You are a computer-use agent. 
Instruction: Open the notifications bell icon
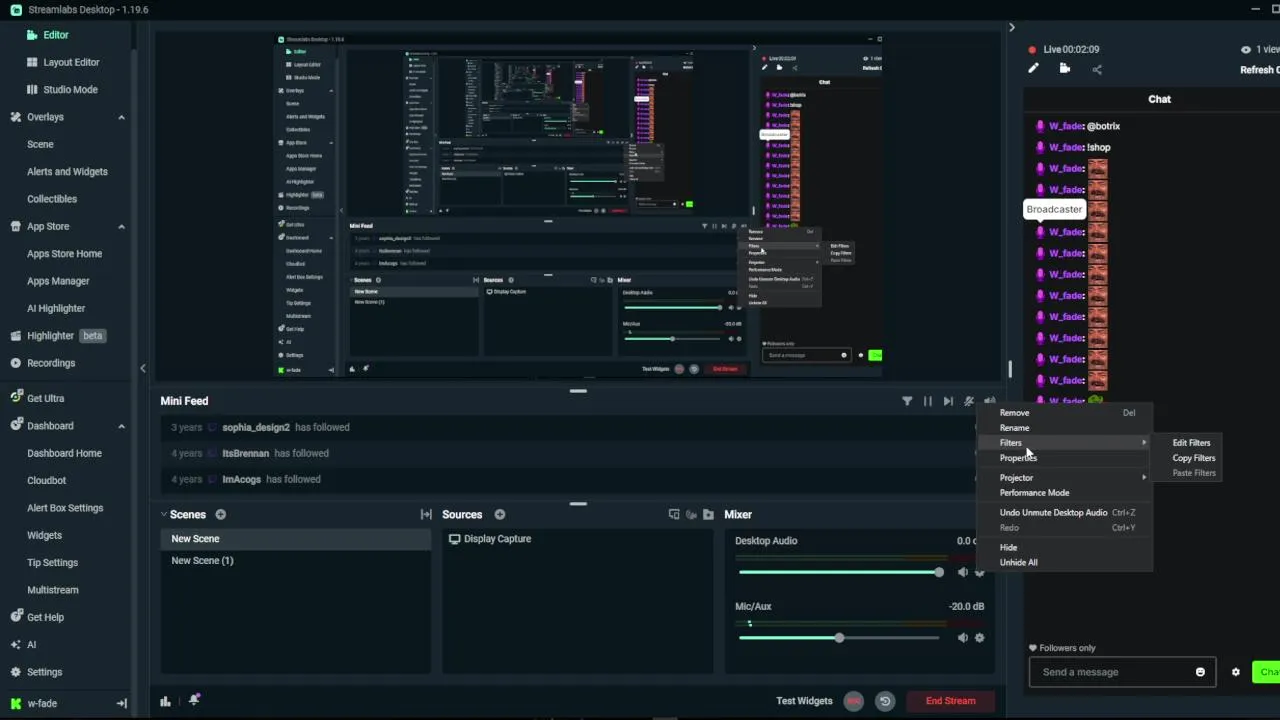coord(194,700)
